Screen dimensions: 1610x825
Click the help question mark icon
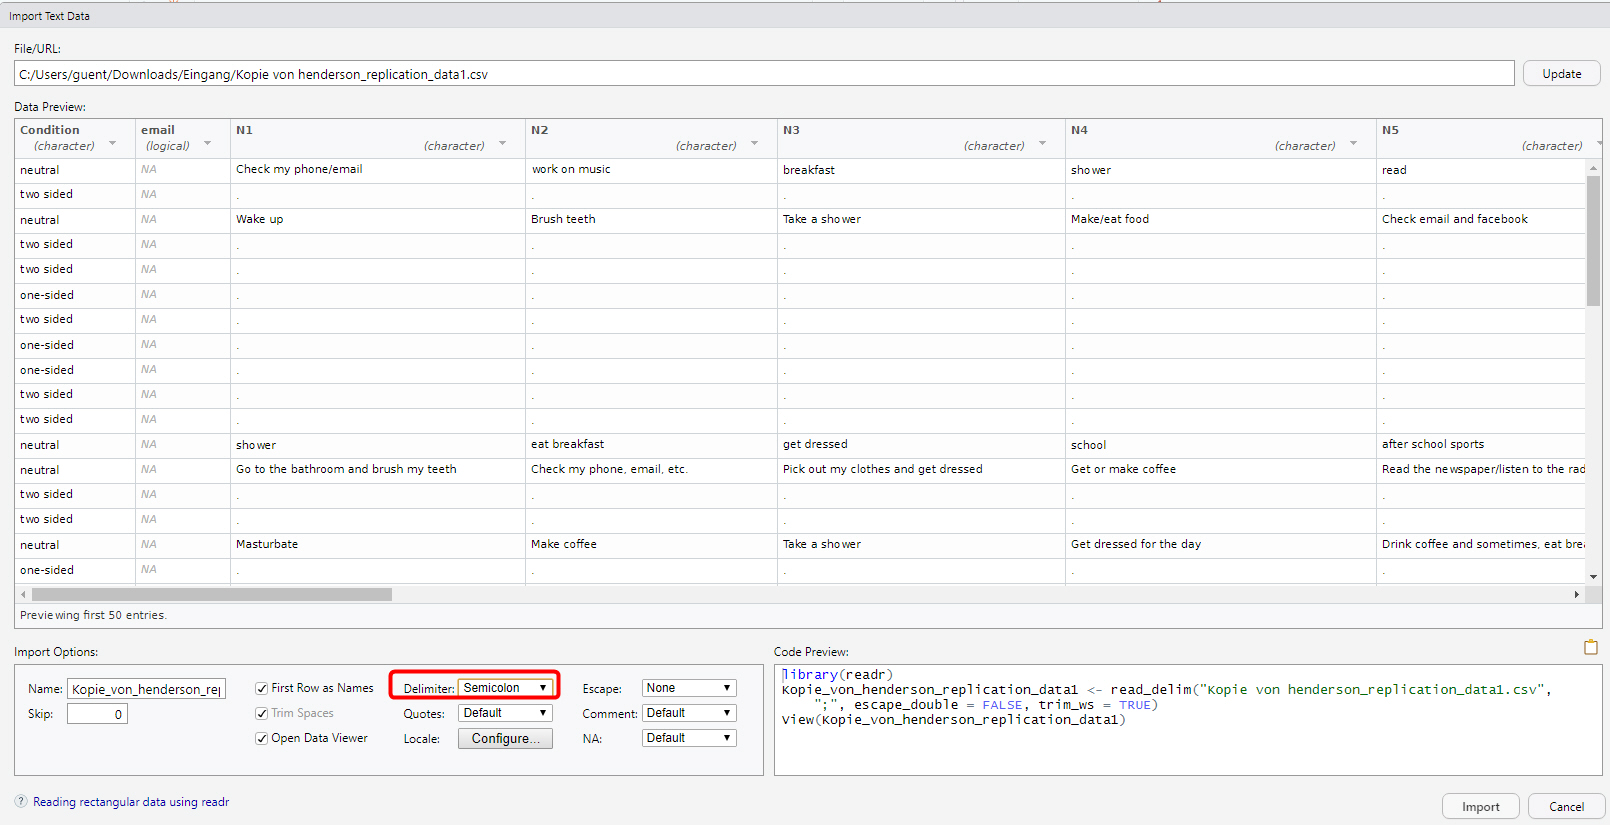[x=21, y=801]
